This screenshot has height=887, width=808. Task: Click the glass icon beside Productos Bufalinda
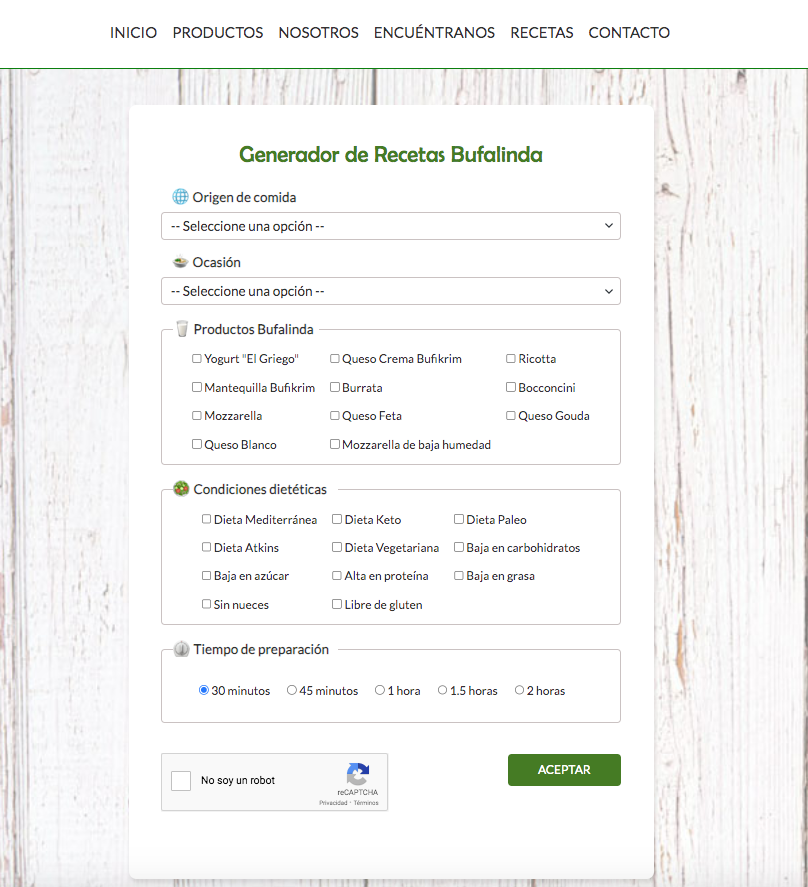coord(181,329)
